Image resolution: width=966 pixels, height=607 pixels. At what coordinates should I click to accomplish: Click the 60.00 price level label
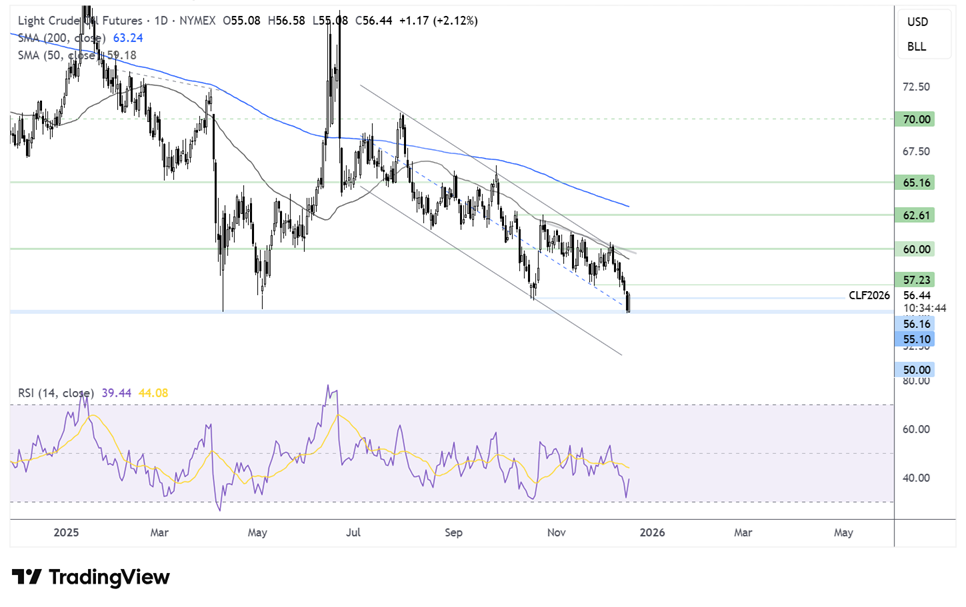(918, 249)
